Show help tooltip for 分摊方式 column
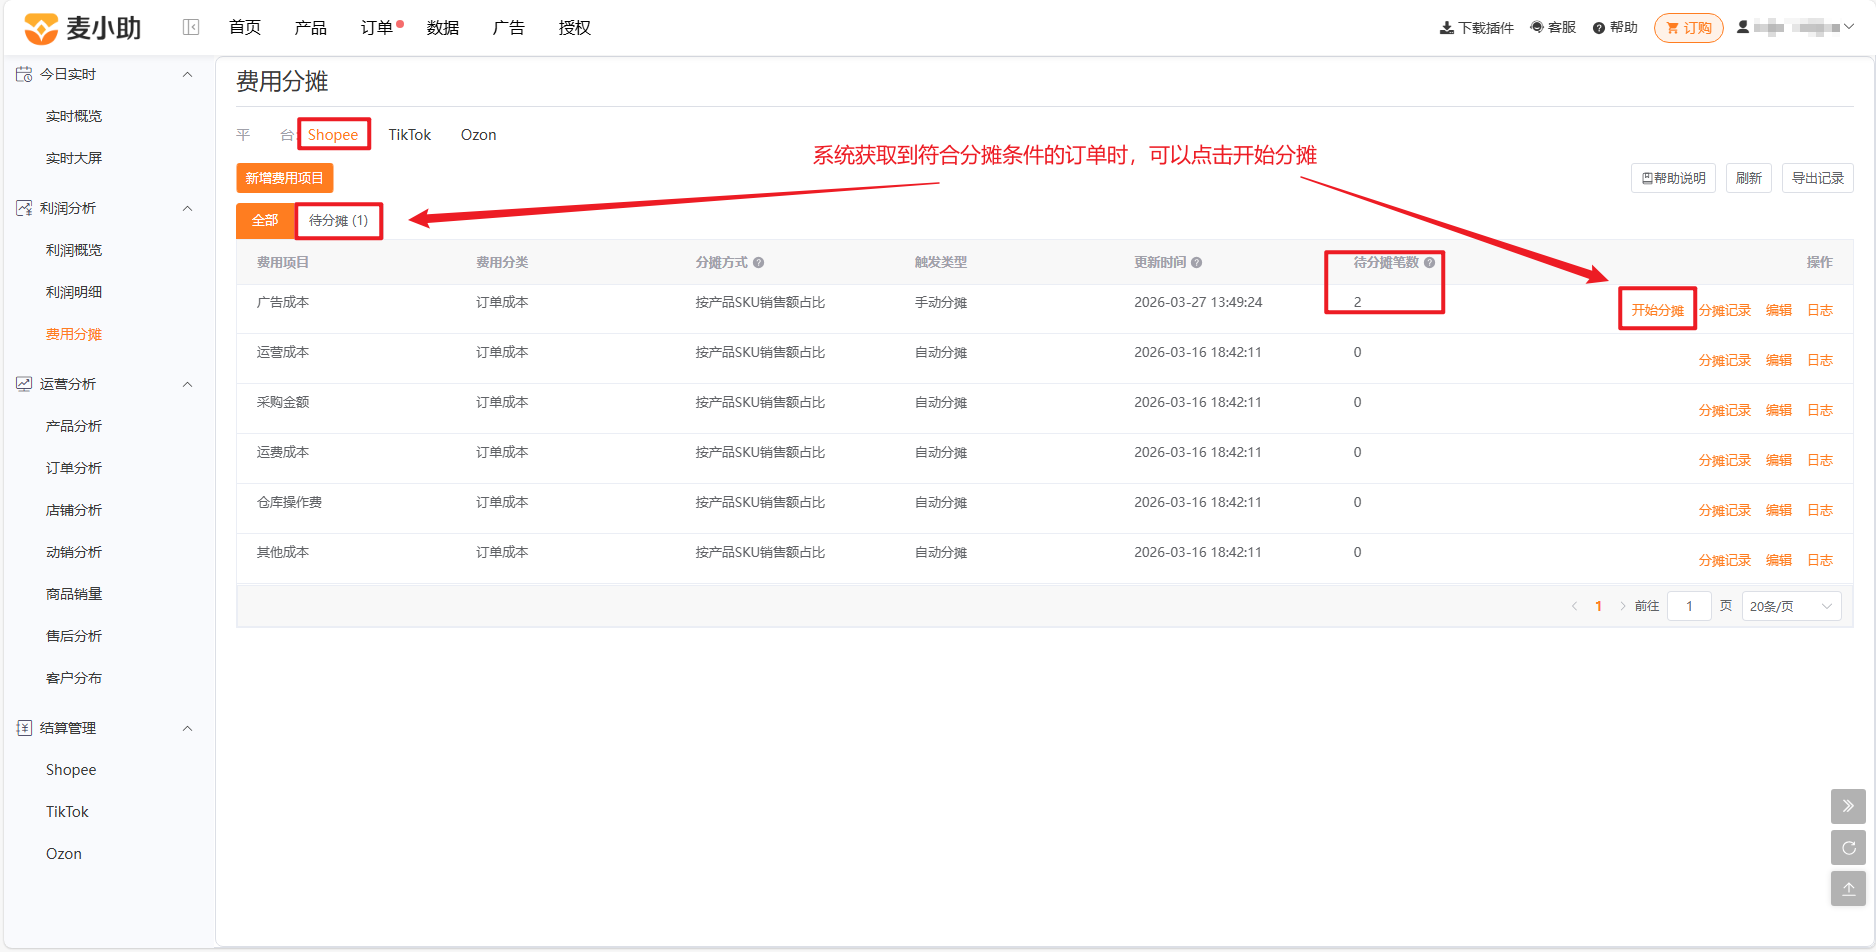This screenshot has width=1876, height=952. [758, 263]
